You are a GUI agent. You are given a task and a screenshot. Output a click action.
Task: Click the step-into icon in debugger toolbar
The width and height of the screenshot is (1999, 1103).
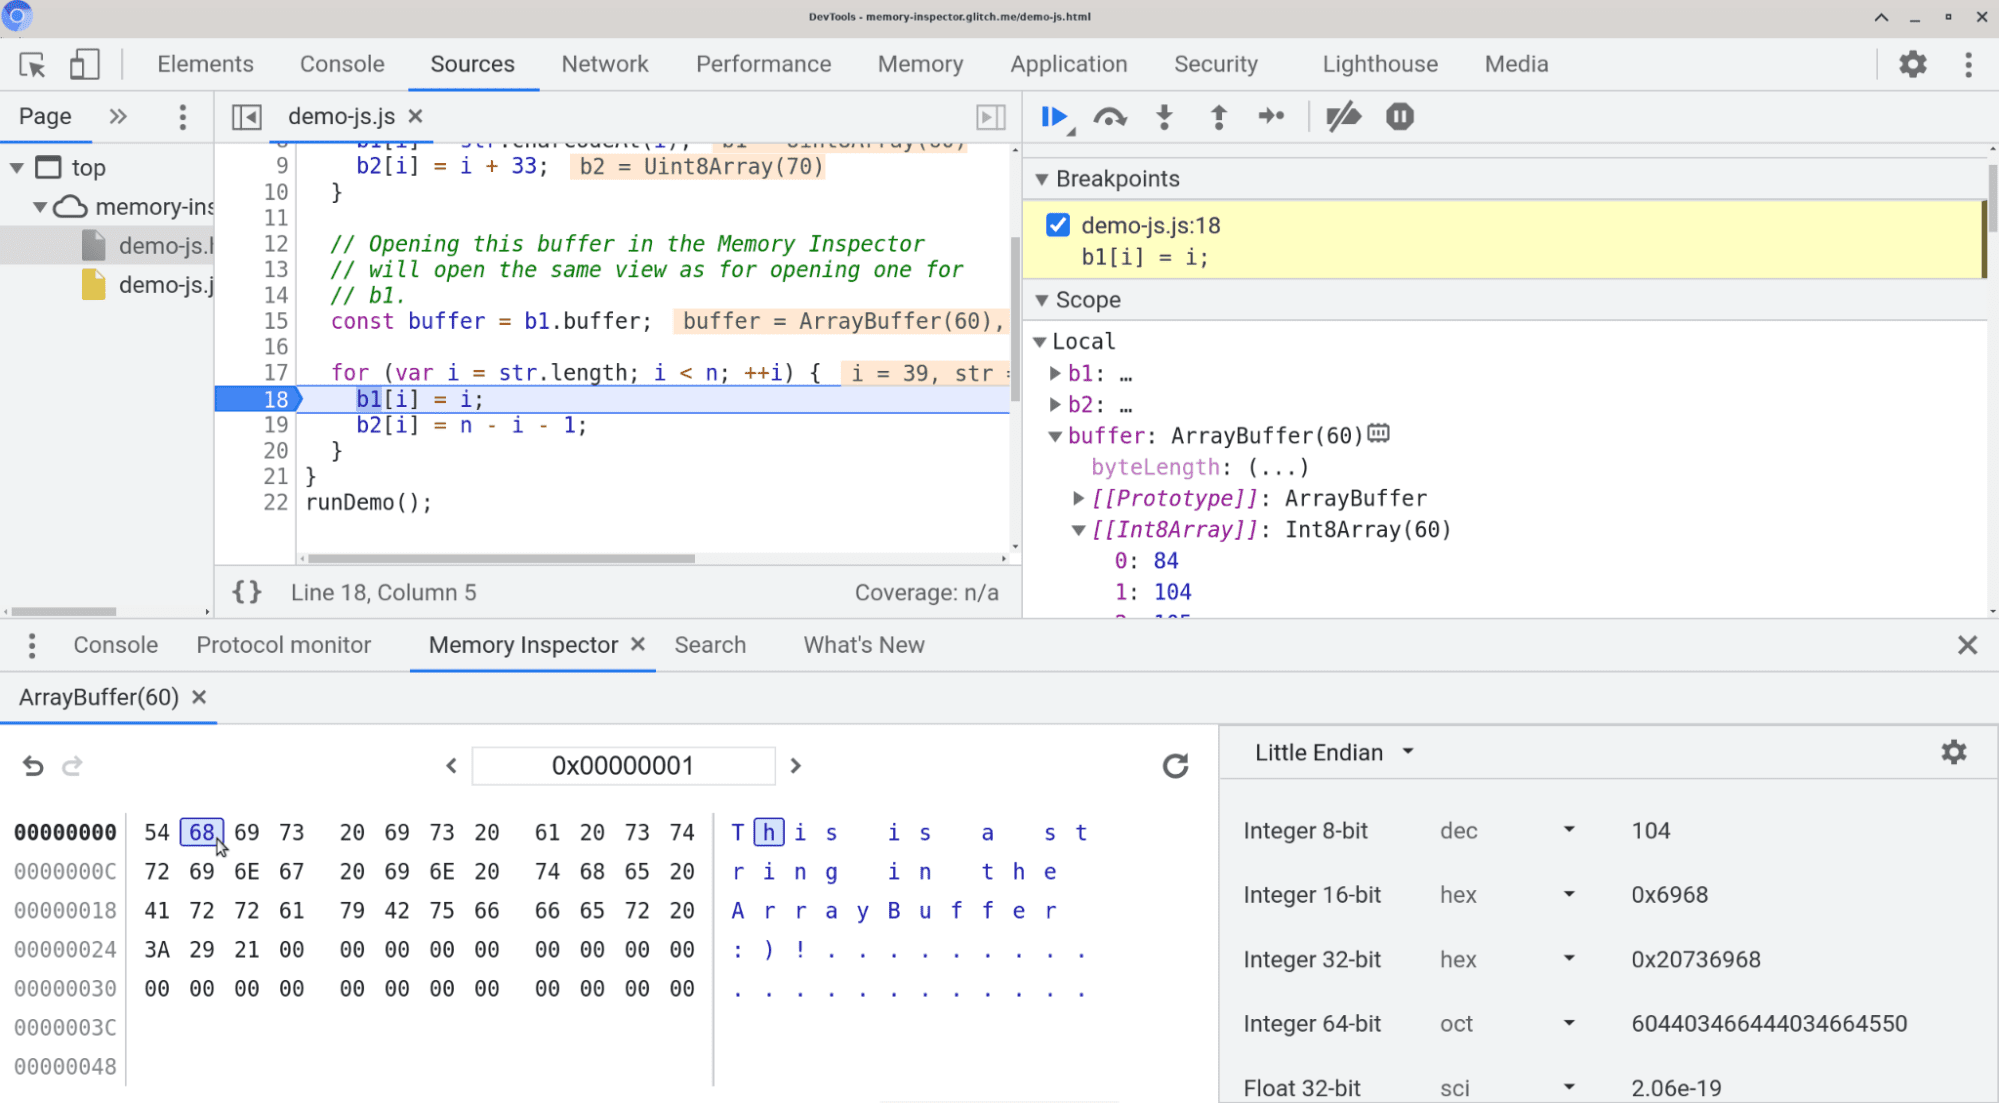1164,117
